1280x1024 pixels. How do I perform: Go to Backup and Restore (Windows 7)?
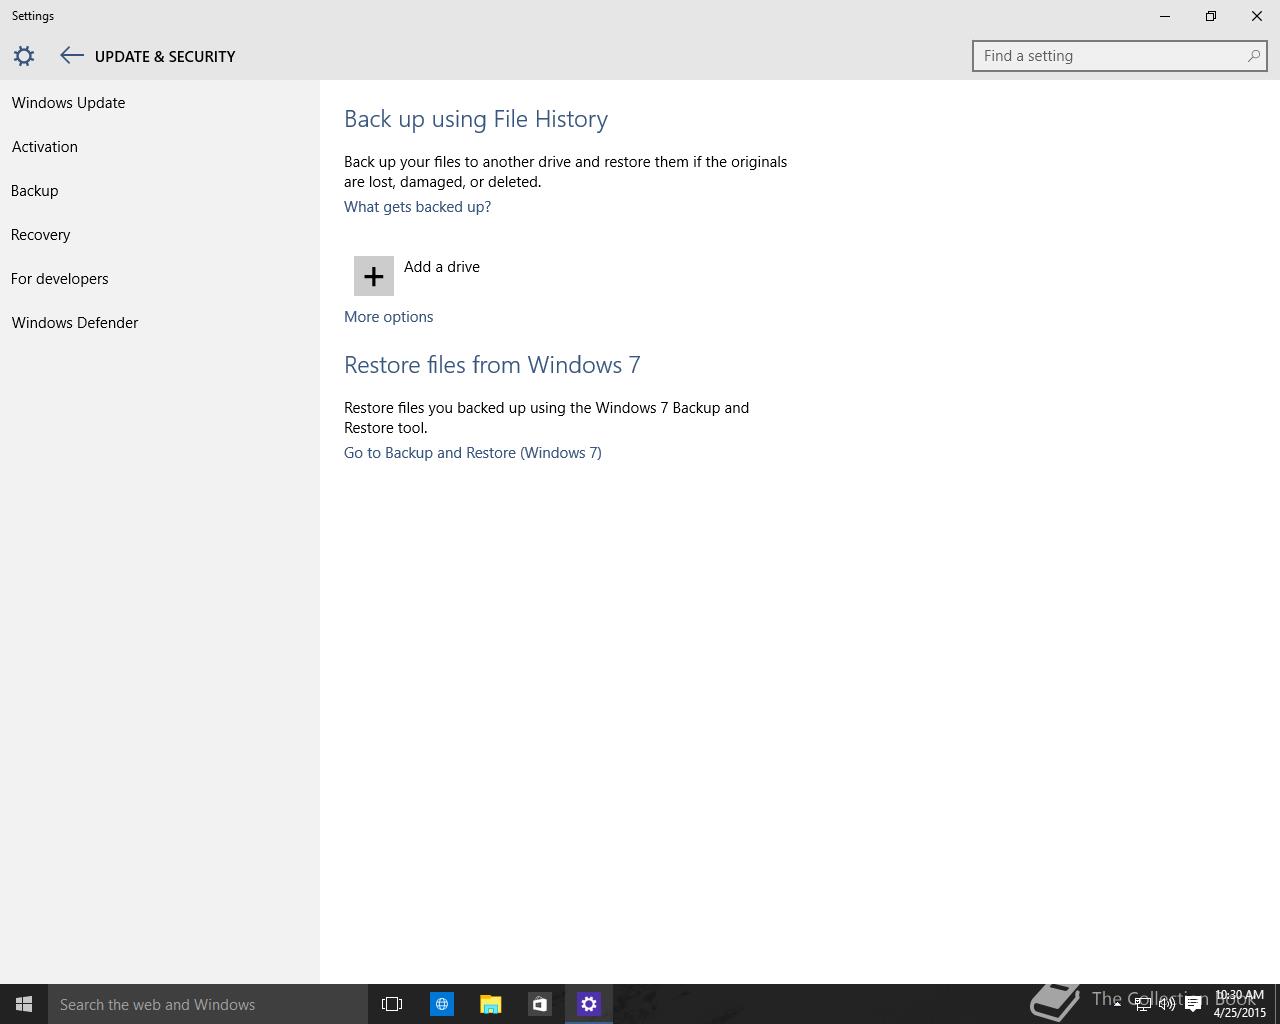[x=473, y=453]
